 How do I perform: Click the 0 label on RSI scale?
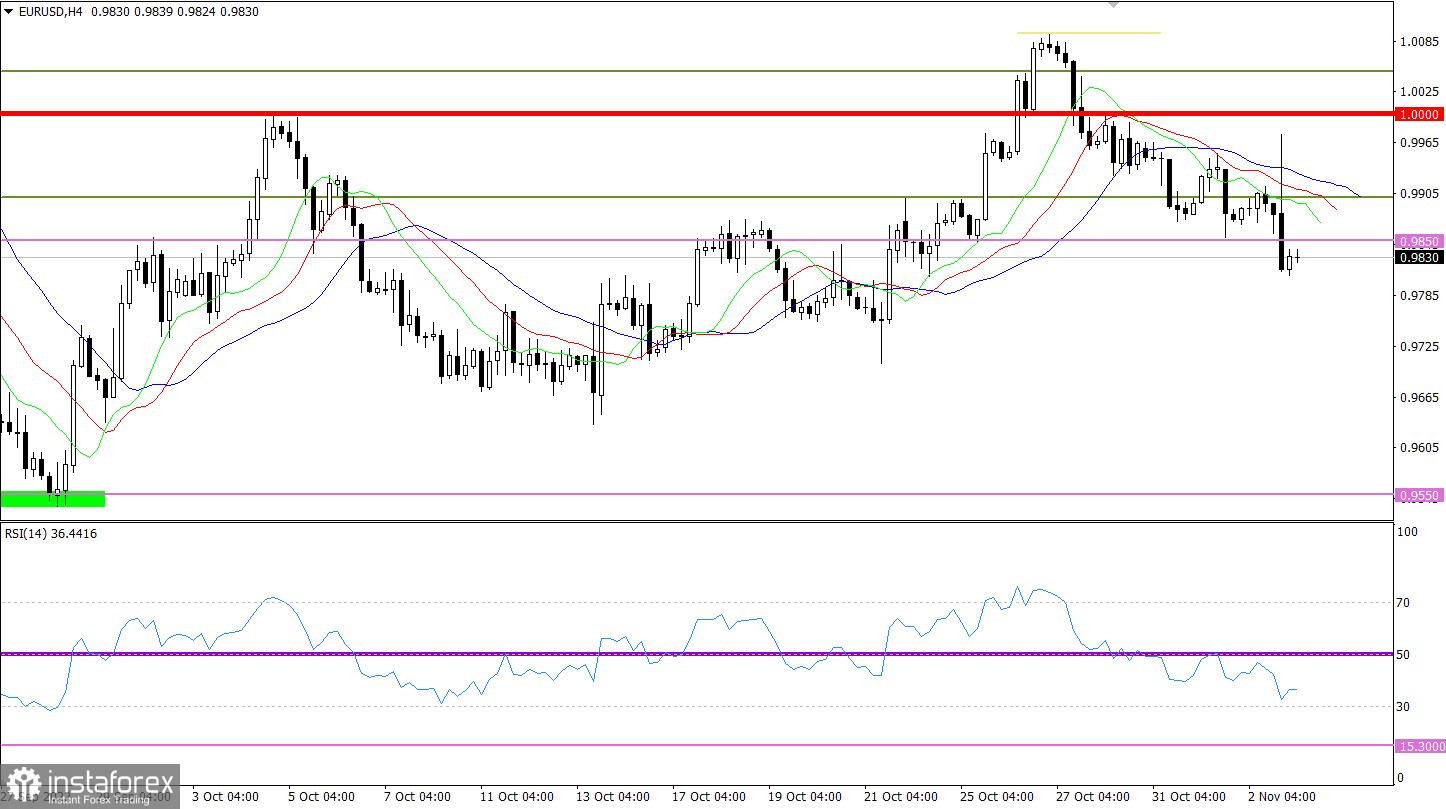coord(1401,777)
